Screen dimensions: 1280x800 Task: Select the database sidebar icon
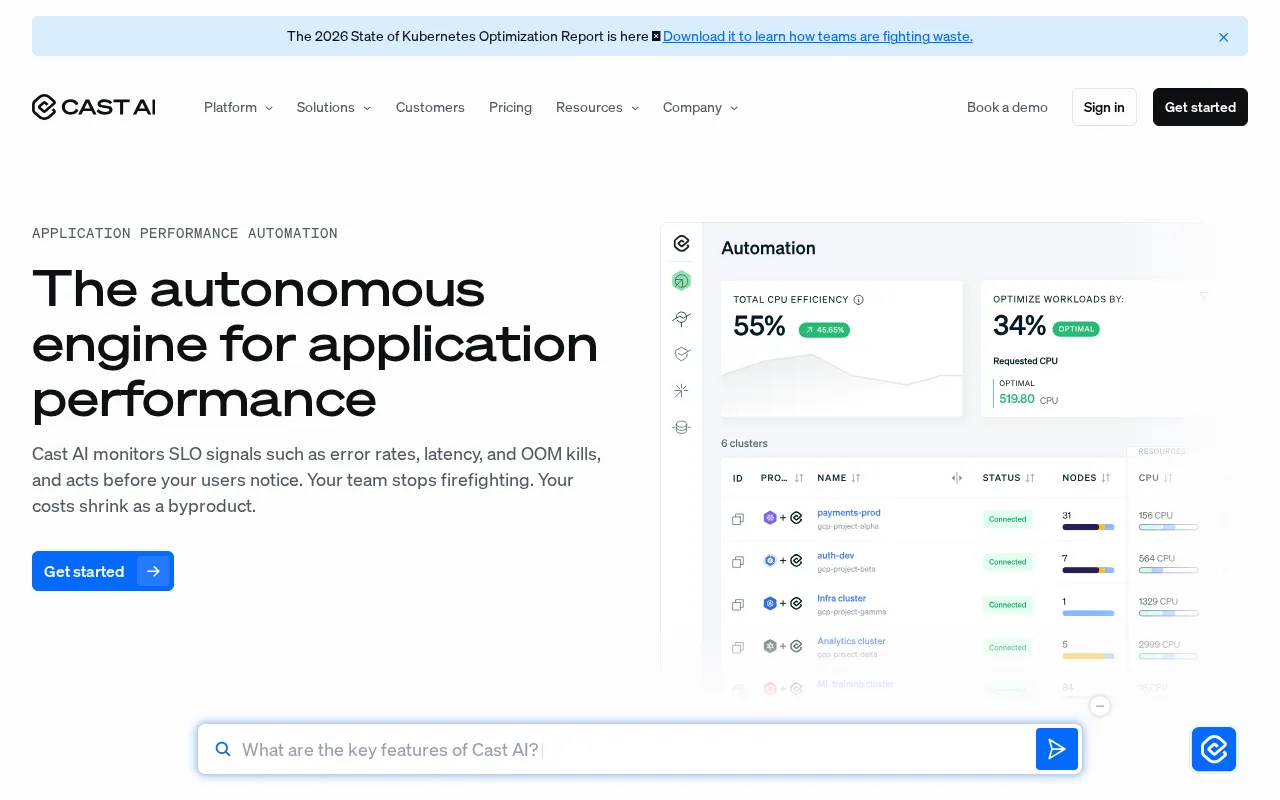pos(681,427)
